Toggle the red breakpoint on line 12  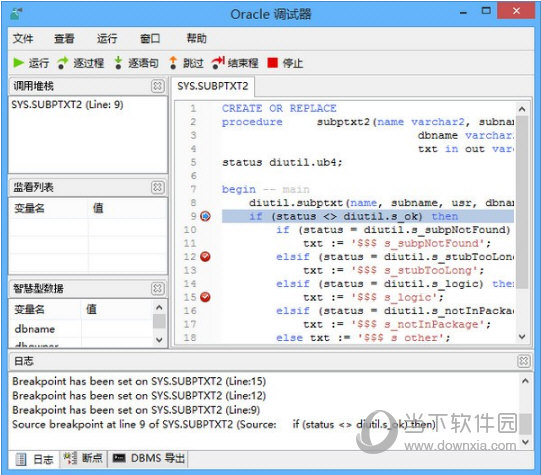click(x=205, y=257)
